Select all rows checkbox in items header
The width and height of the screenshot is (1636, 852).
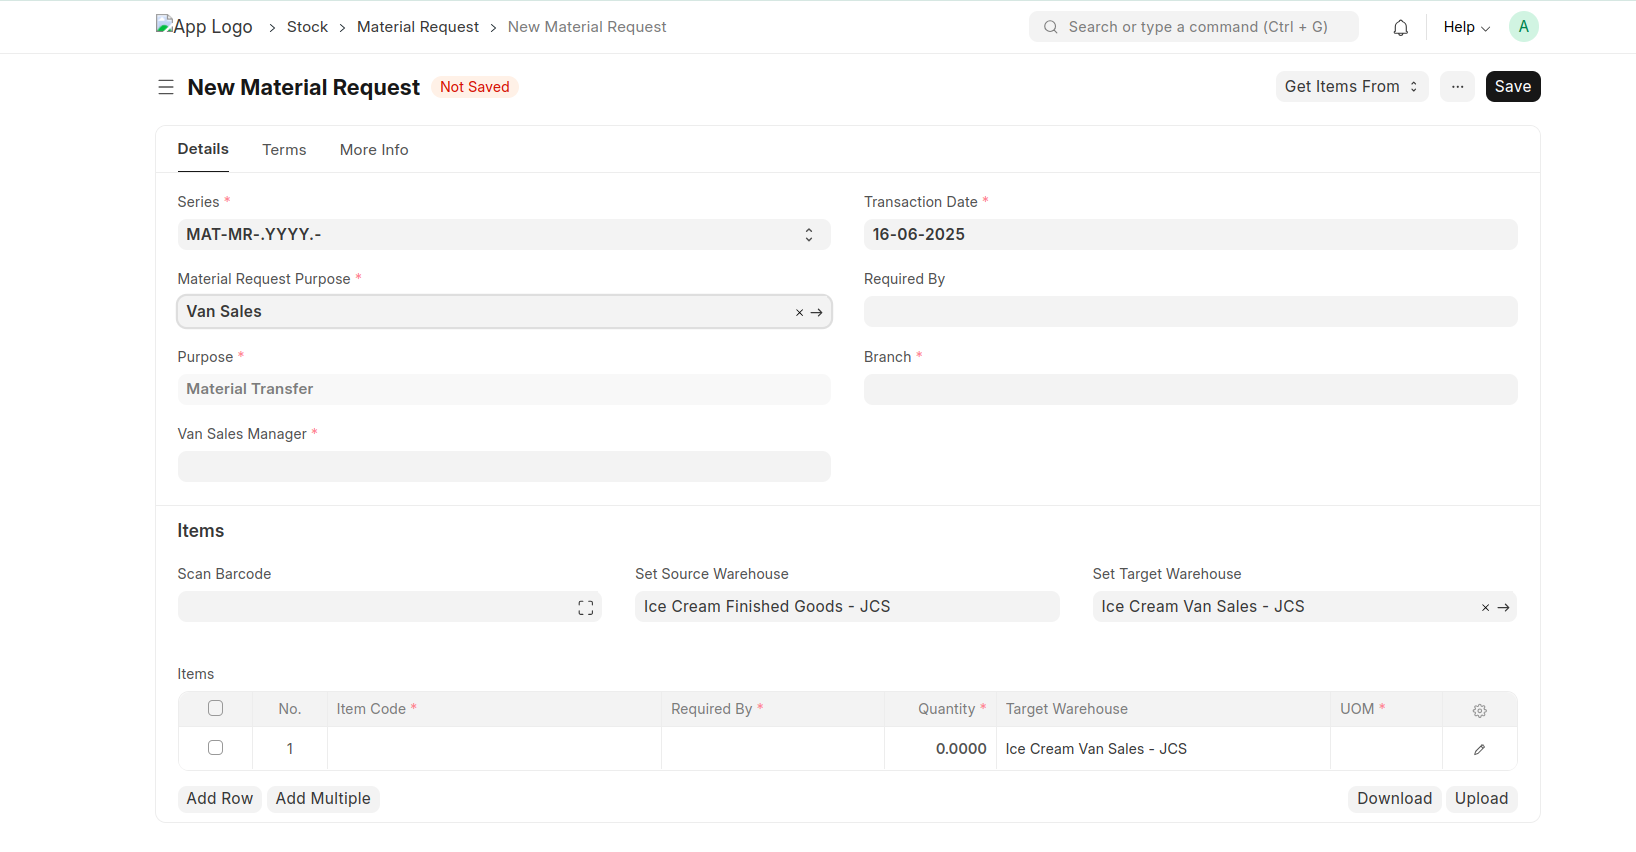click(215, 709)
